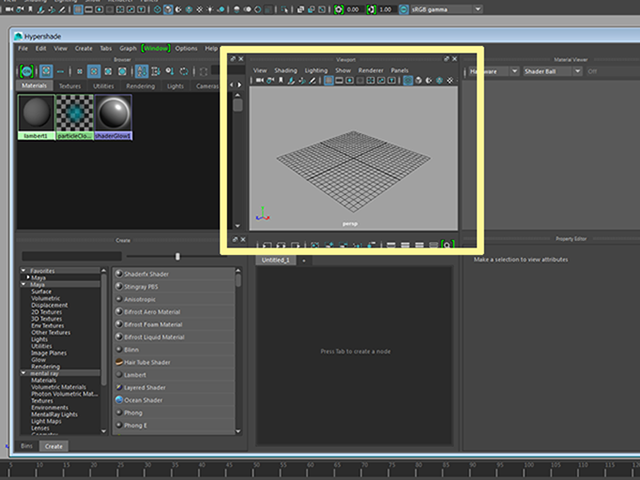Switch to the Utilities tab in Browser

click(103, 86)
